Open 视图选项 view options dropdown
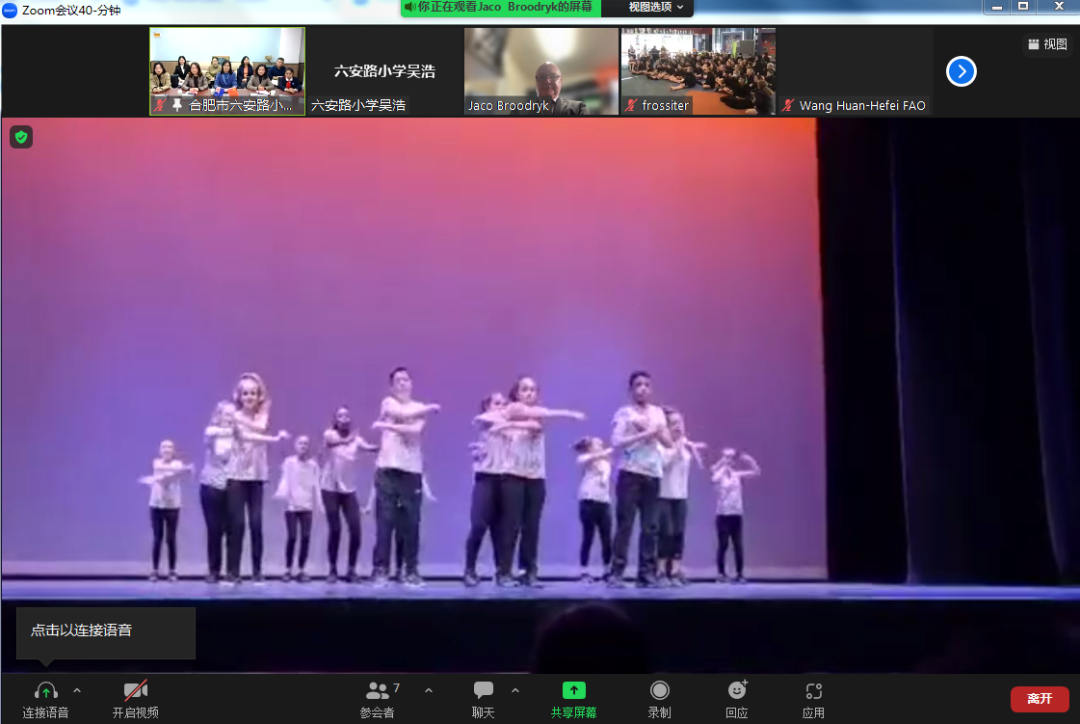The width and height of the screenshot is (1080, 724). pyautogui.click(x=655, y=8)
